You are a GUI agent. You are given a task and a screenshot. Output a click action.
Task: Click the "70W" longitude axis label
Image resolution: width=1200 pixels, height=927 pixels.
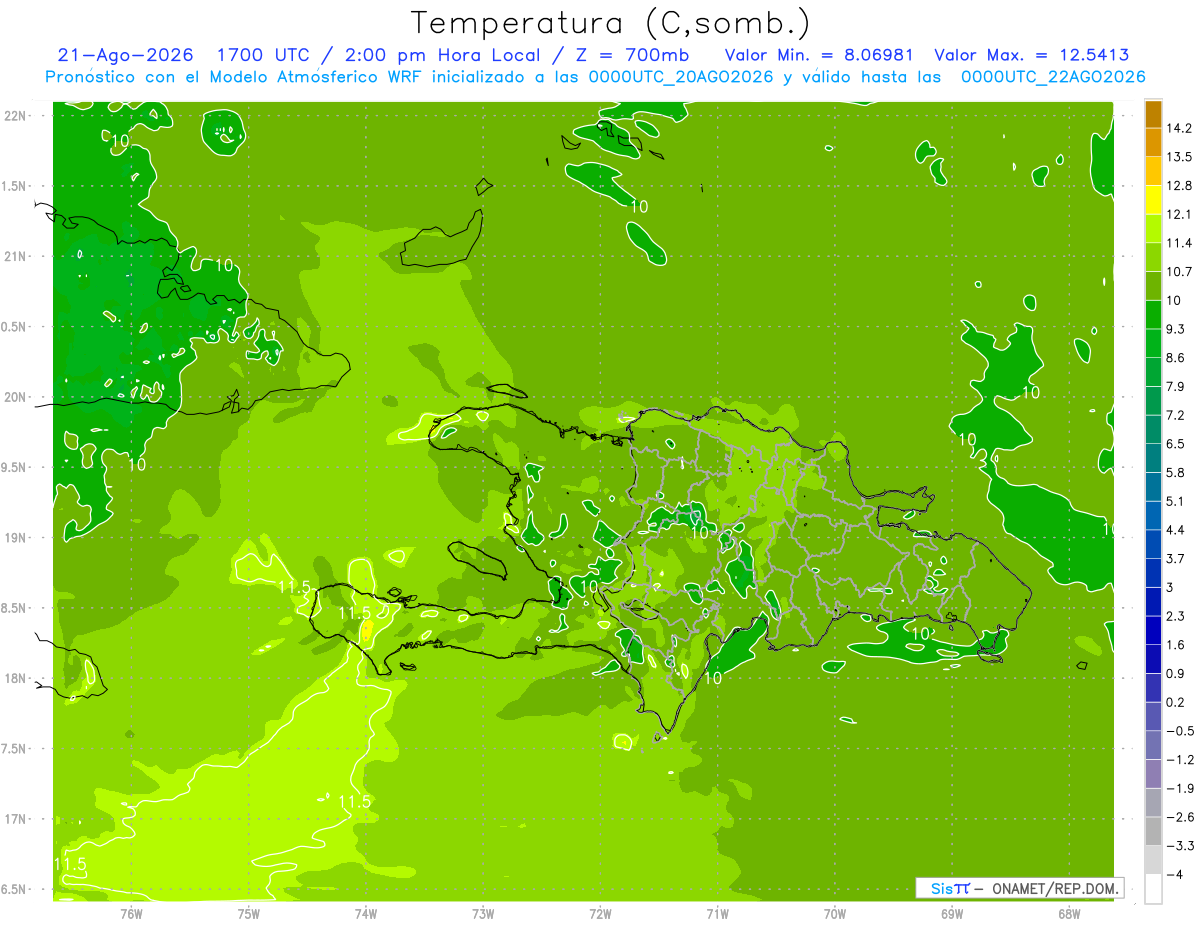[834, 913]
